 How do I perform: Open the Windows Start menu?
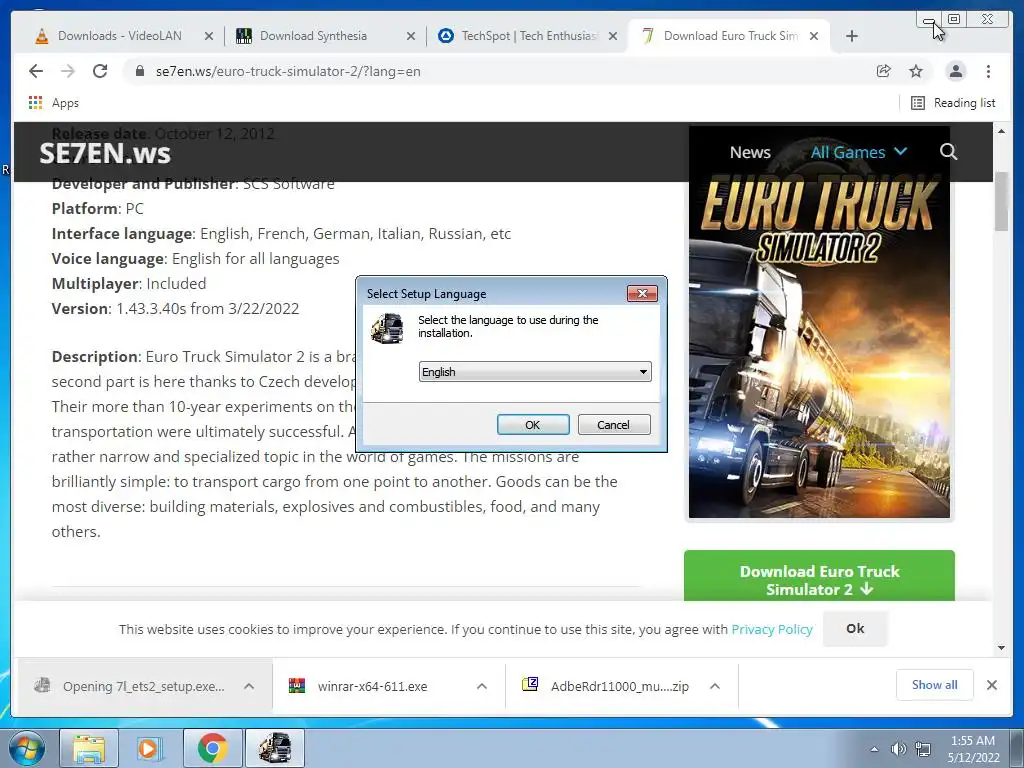click(25, 748)
